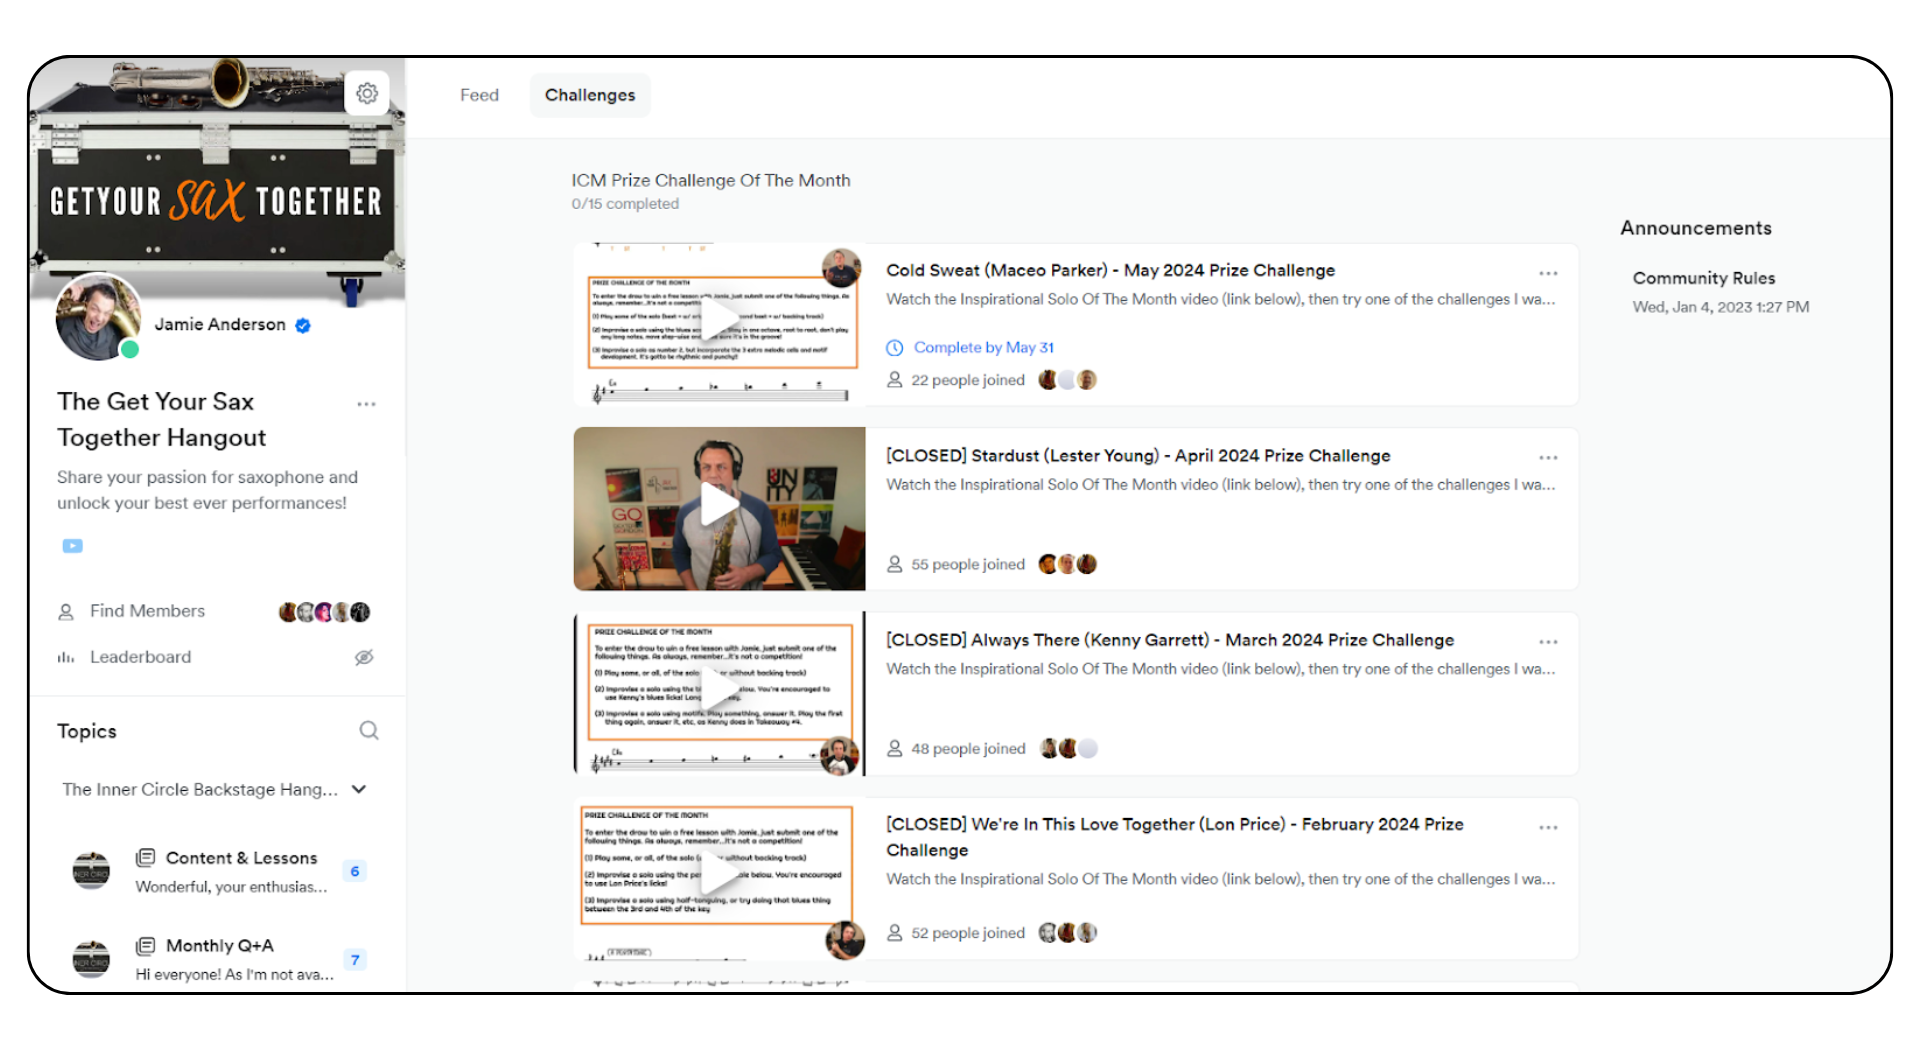
Task: Open the Content & Lessons topic
Action: click(x=241, y=858)
